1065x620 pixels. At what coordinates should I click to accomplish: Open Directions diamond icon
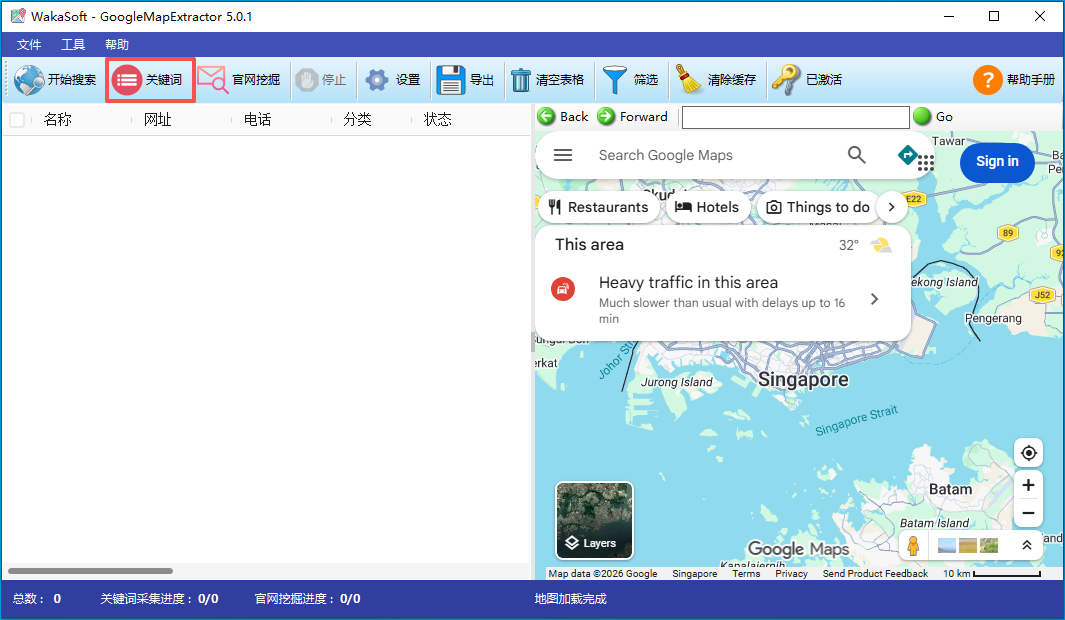point(907,155)
